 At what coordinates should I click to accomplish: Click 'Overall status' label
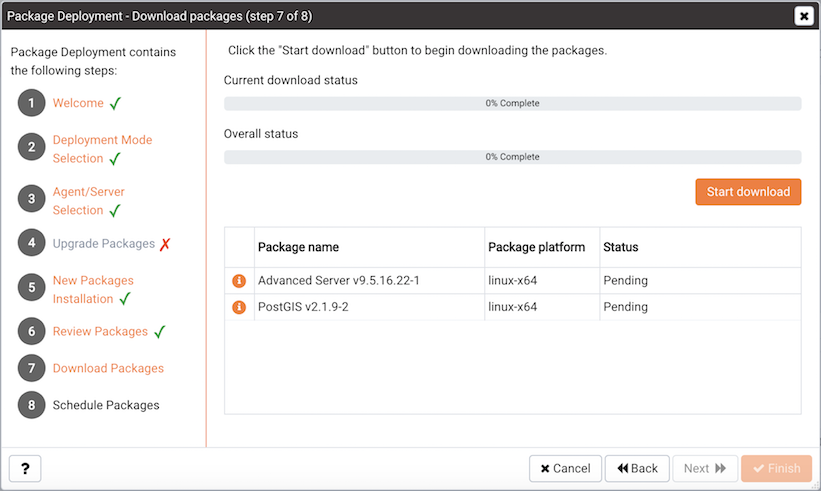[x=261, y=134]
